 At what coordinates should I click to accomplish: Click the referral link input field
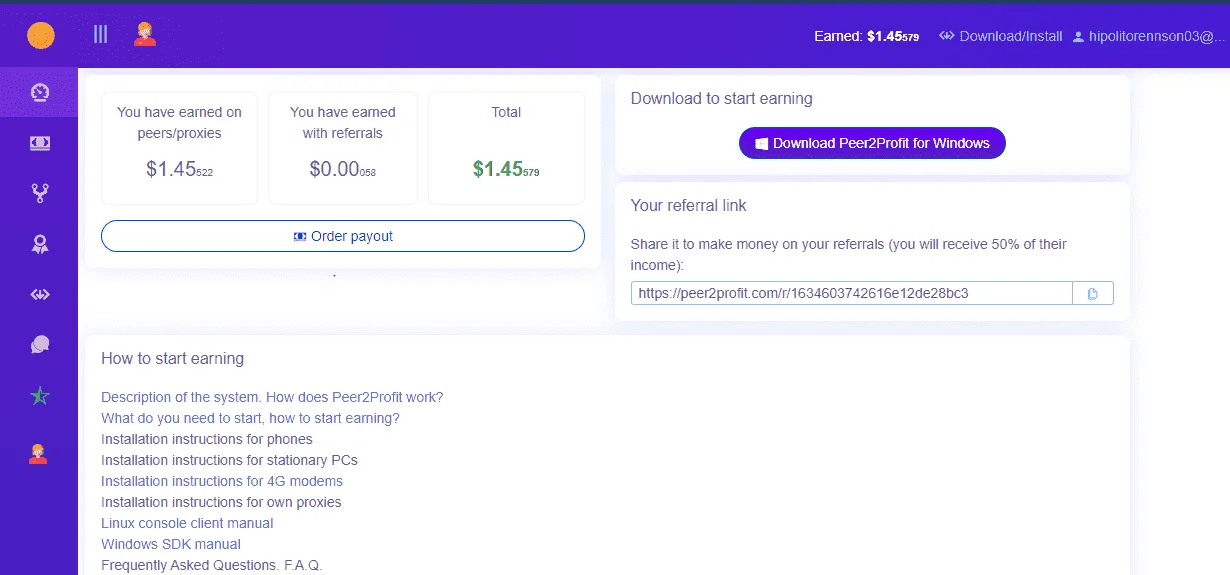click(x=852, y=293)
